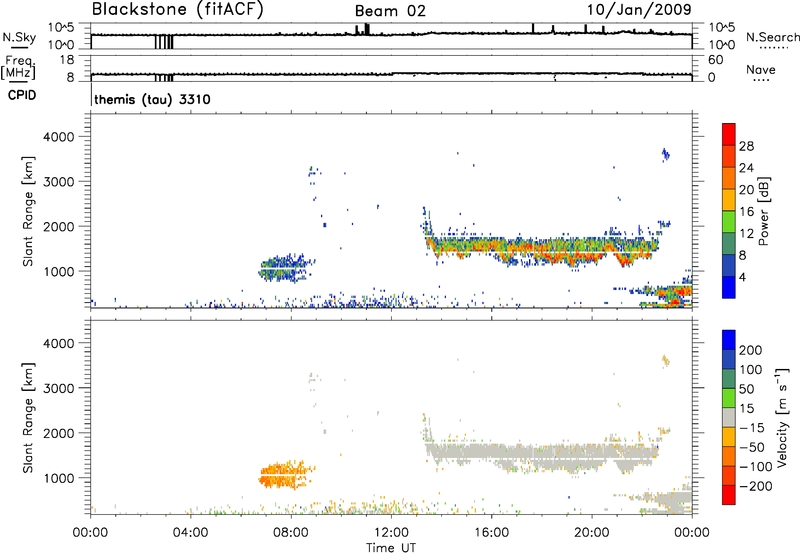The width and height of the screenshot is (800, 554).
Task: Click the "12:00" time tick label
Action: pos(391,533)
